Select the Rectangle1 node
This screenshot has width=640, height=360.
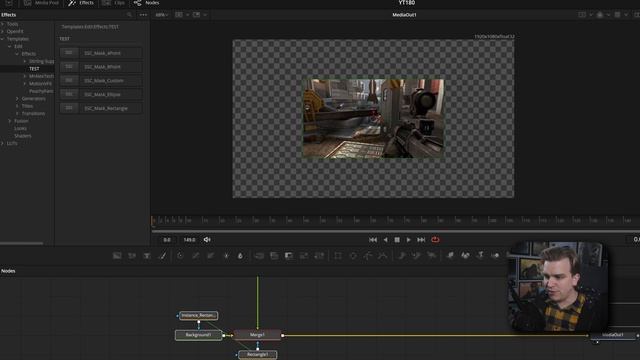pyautogui.click(x=258, y=355)
